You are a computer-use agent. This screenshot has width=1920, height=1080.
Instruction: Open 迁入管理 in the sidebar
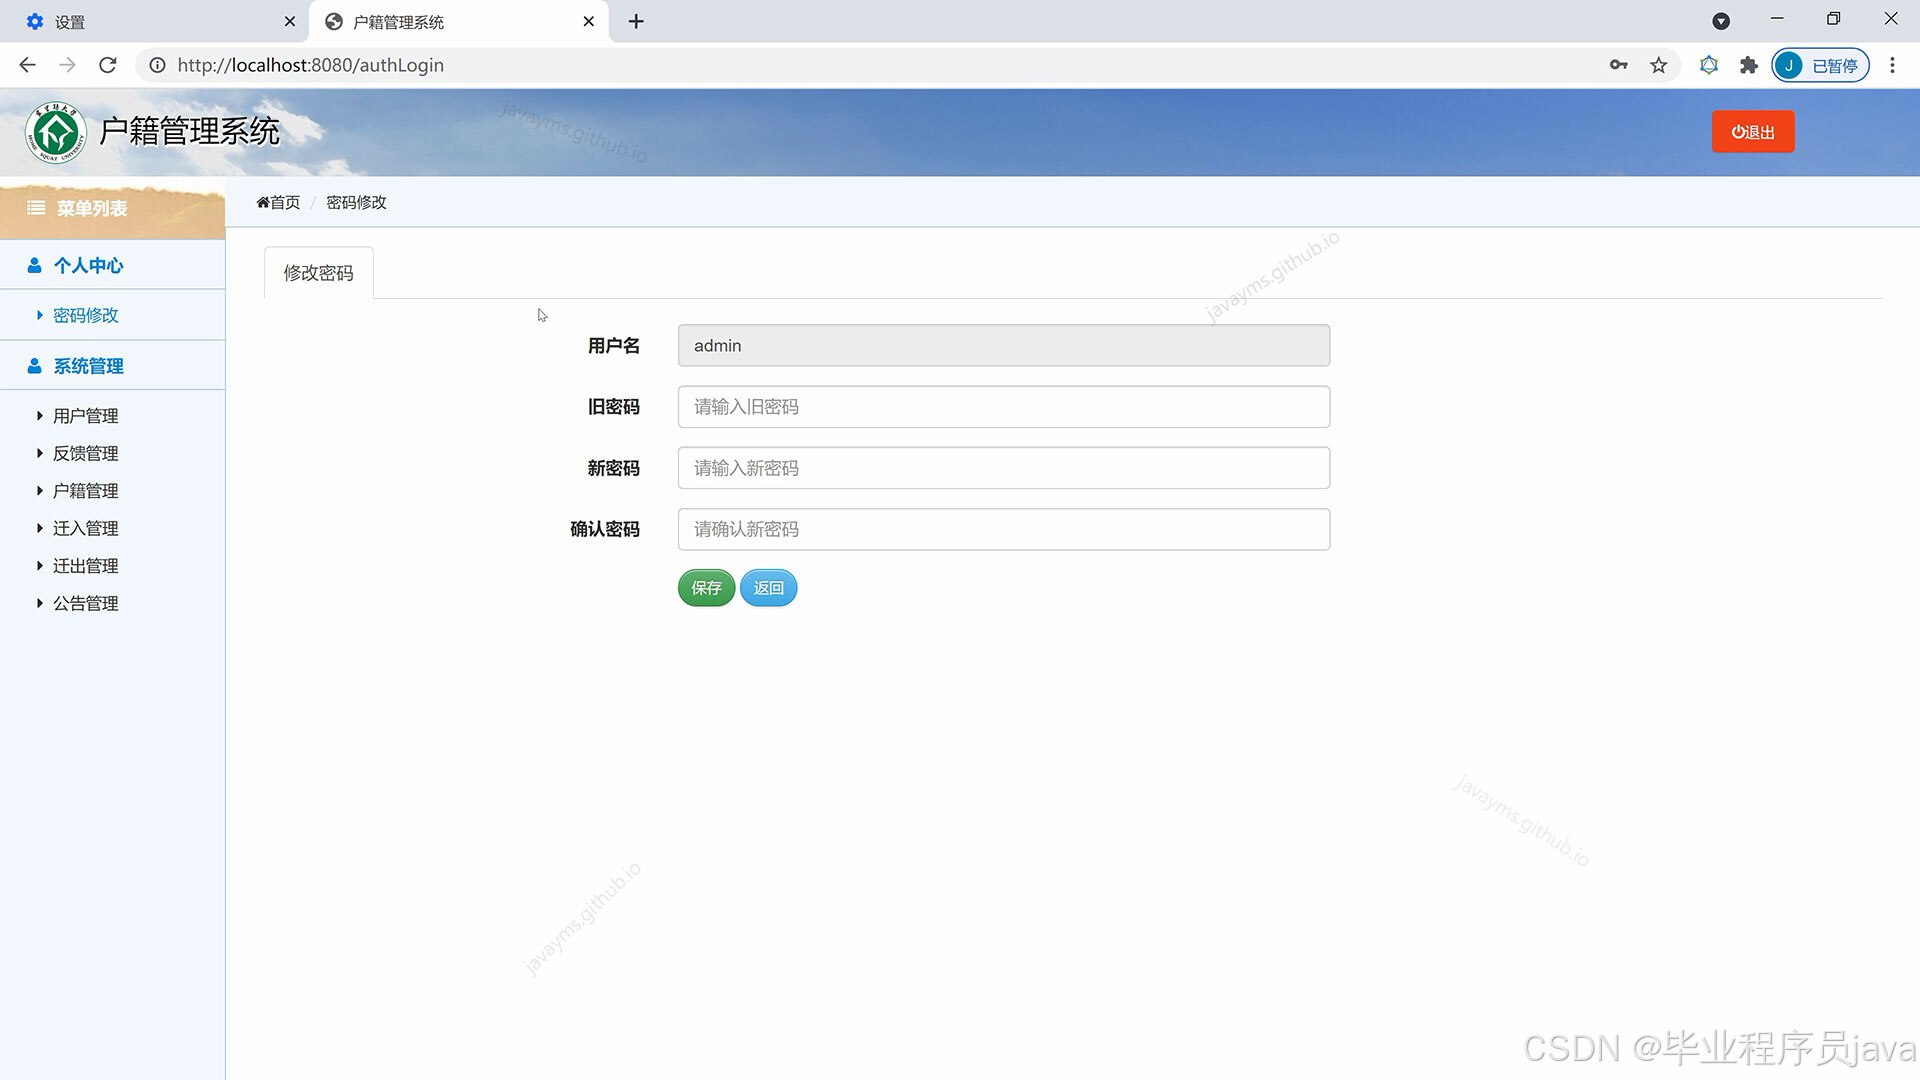tap(85, 528)
